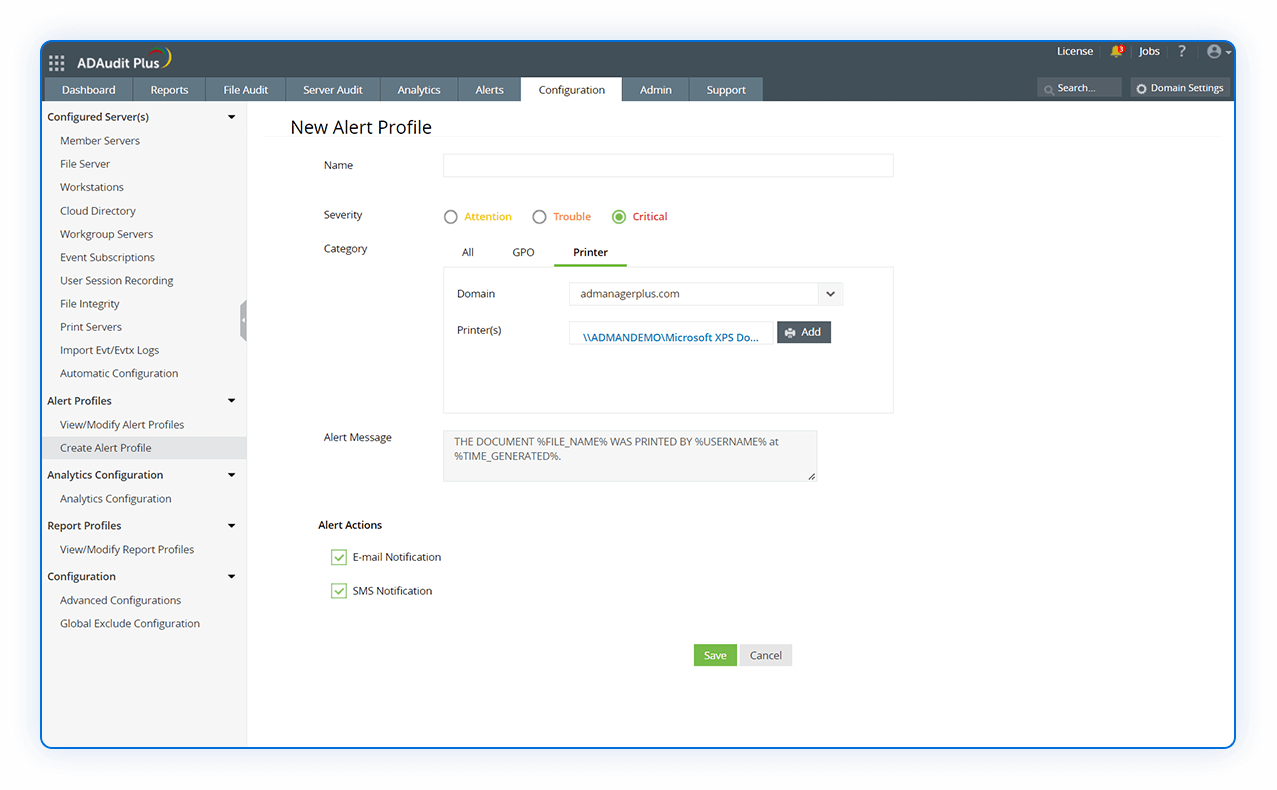Screen dimensions: 1277x790
Task: Toggle the E-mail Notification checkbox
Action: click(x=339, y=557)
